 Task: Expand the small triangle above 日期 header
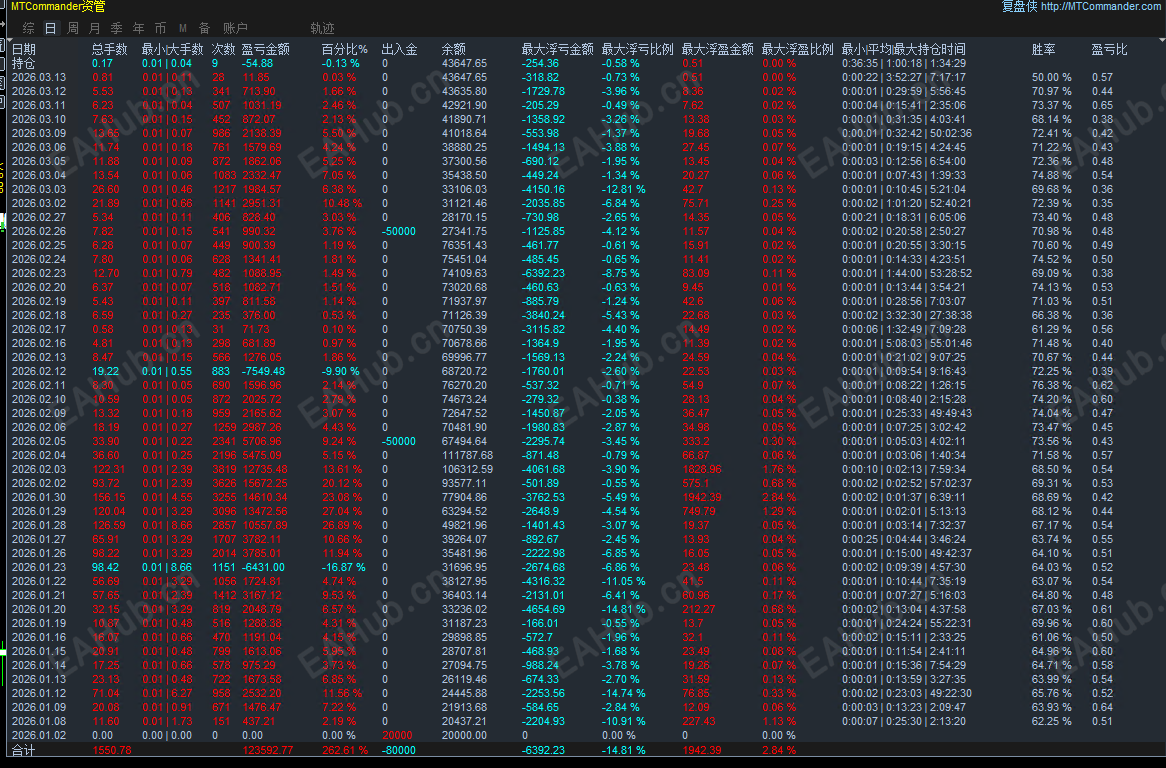pos(10,40)
